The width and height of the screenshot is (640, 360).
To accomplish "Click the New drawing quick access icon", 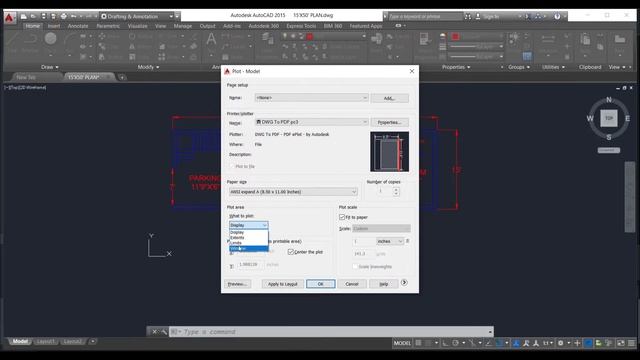I will pos(24,16).
